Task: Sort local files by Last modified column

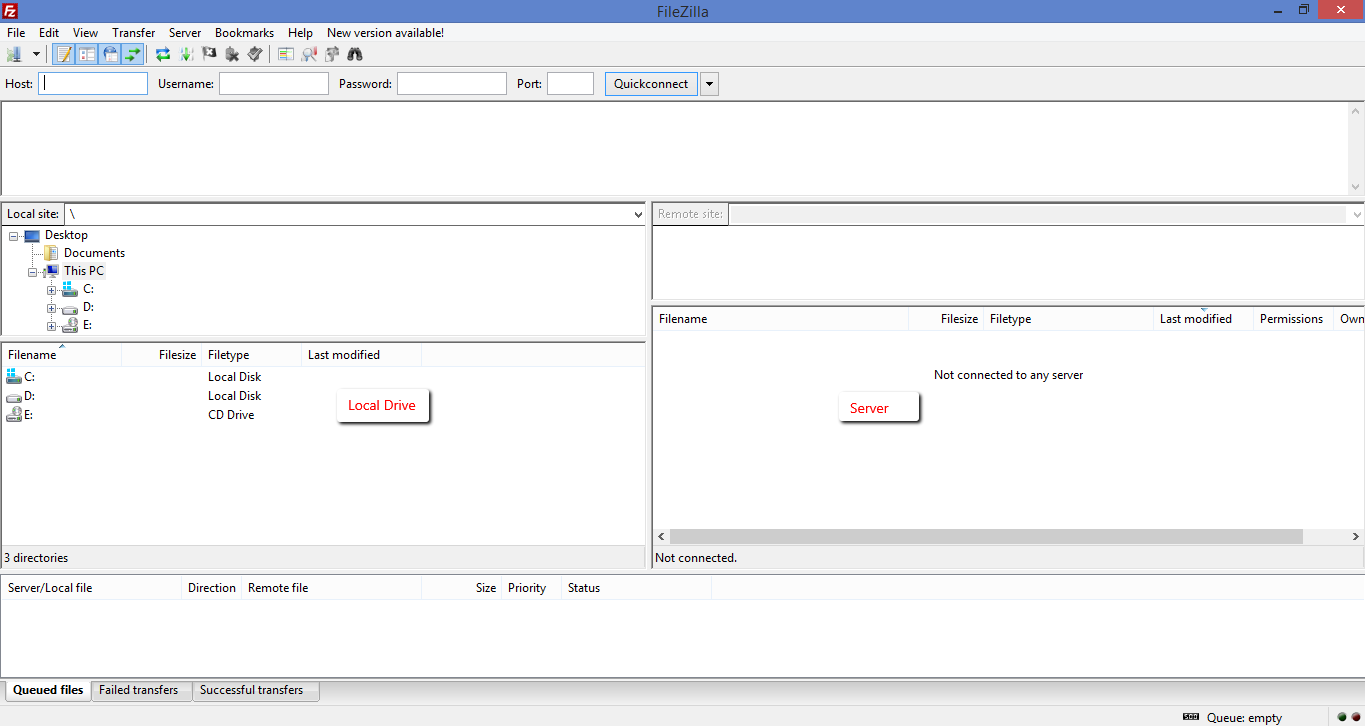Action: [x=362, y=355]
